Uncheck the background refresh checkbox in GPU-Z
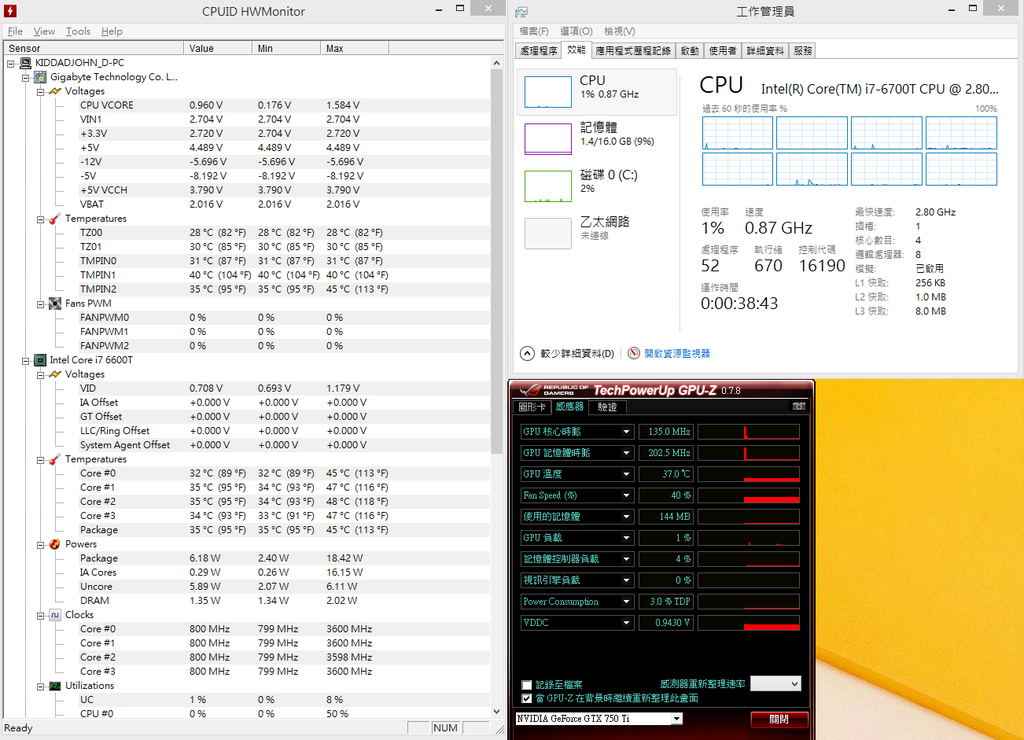This screenshot has width=1024, height=740. tap(527, 698)
